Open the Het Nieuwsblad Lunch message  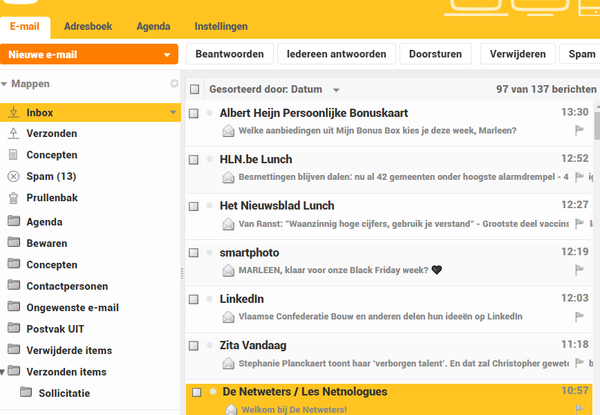pyautogui.click(x=389, y=216)
